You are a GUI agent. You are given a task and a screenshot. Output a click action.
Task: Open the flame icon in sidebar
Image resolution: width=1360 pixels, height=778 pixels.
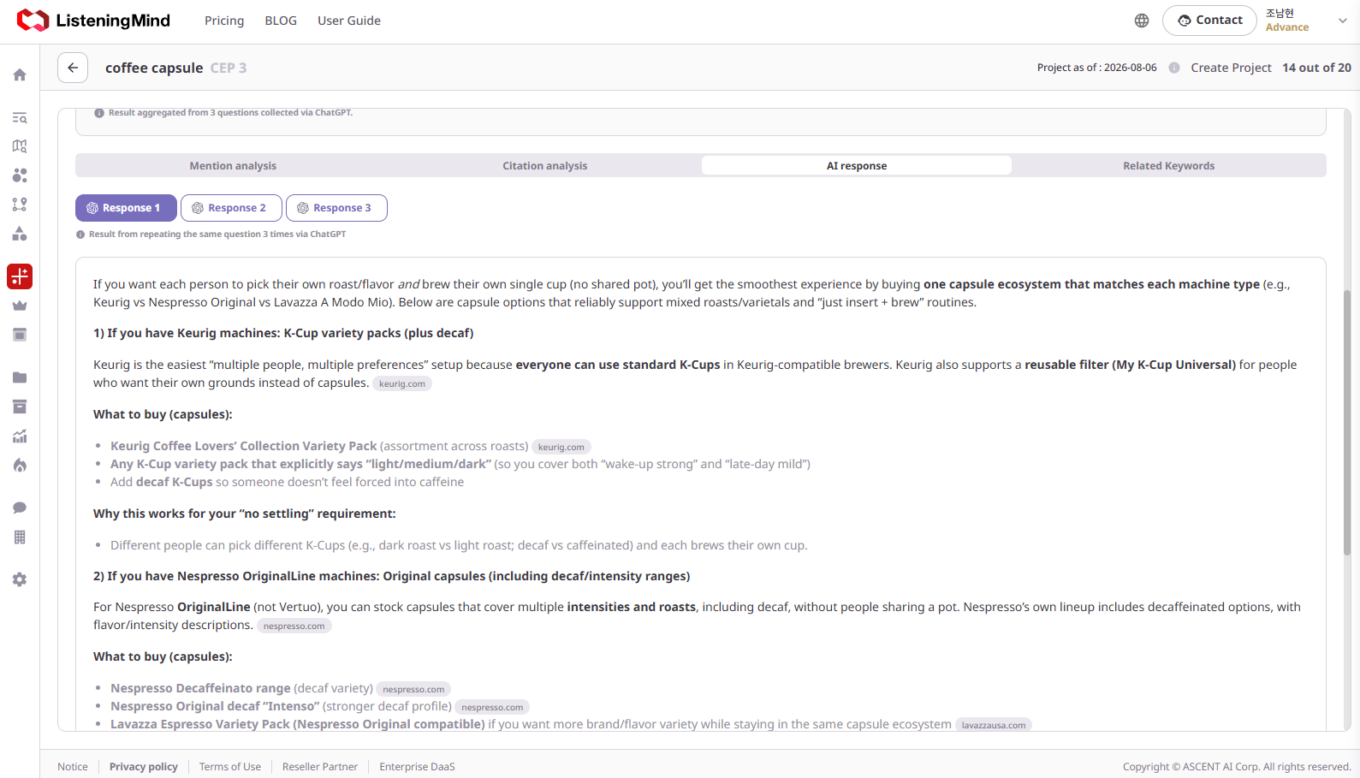tap(19, 465)
